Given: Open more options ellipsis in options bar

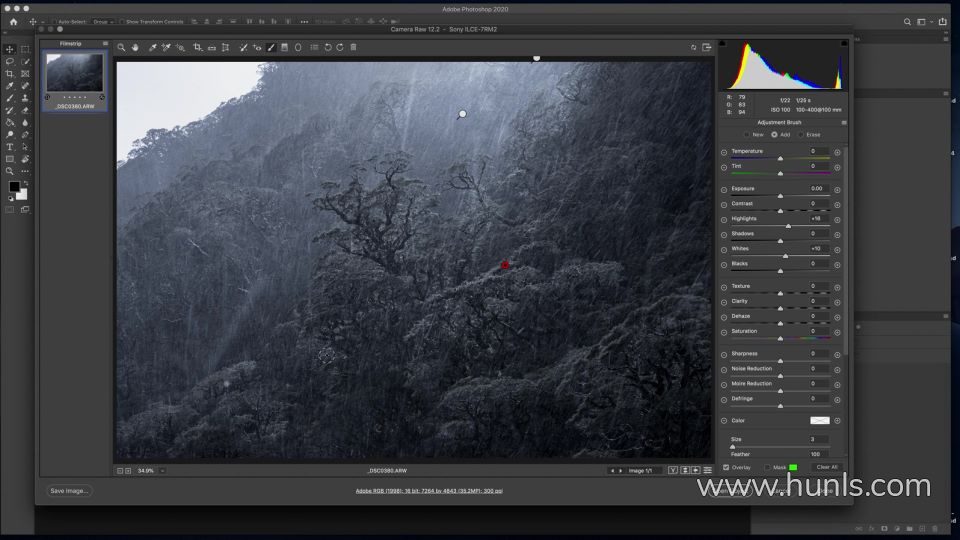Looking at the screenshot, I should [x=304, y=21].
